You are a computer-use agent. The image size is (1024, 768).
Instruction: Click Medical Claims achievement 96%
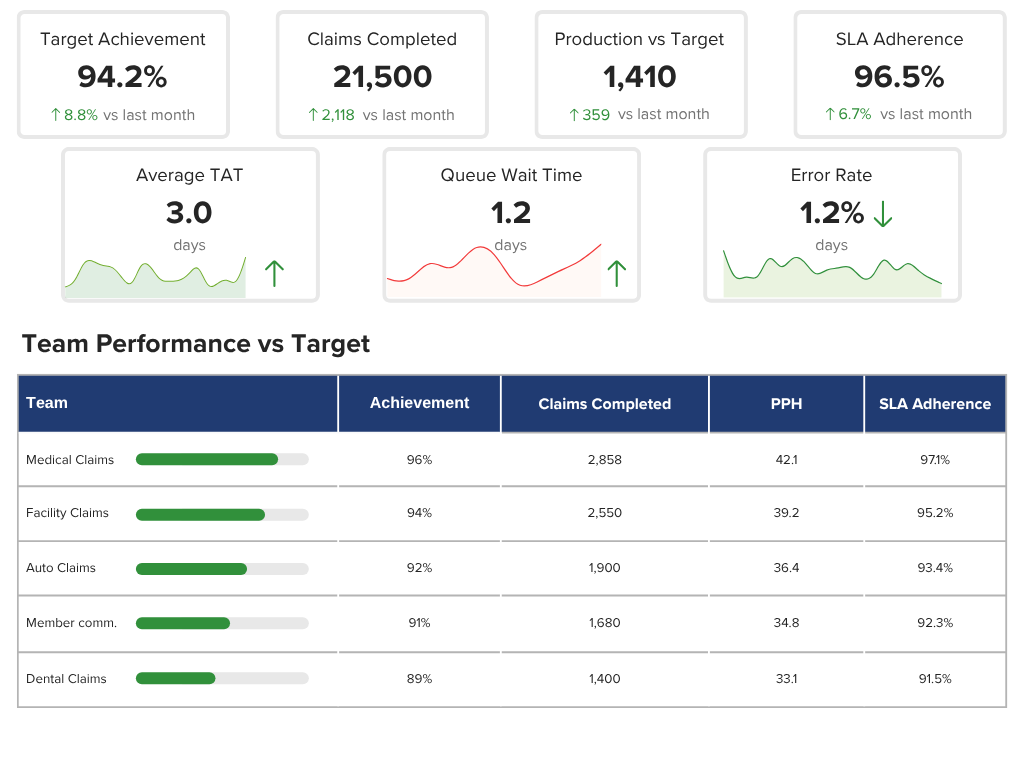pos(419,460)
